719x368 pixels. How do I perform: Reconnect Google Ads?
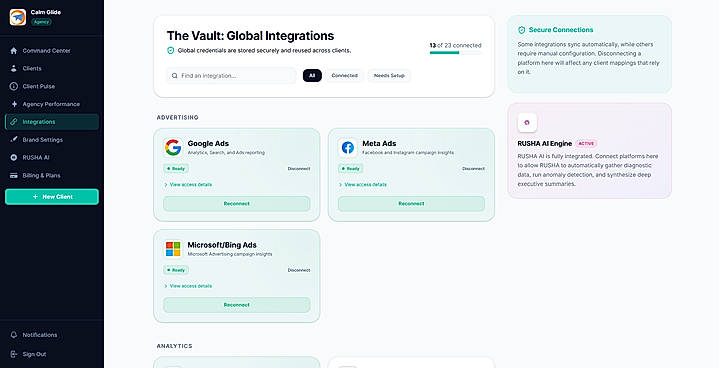(237, 203)
